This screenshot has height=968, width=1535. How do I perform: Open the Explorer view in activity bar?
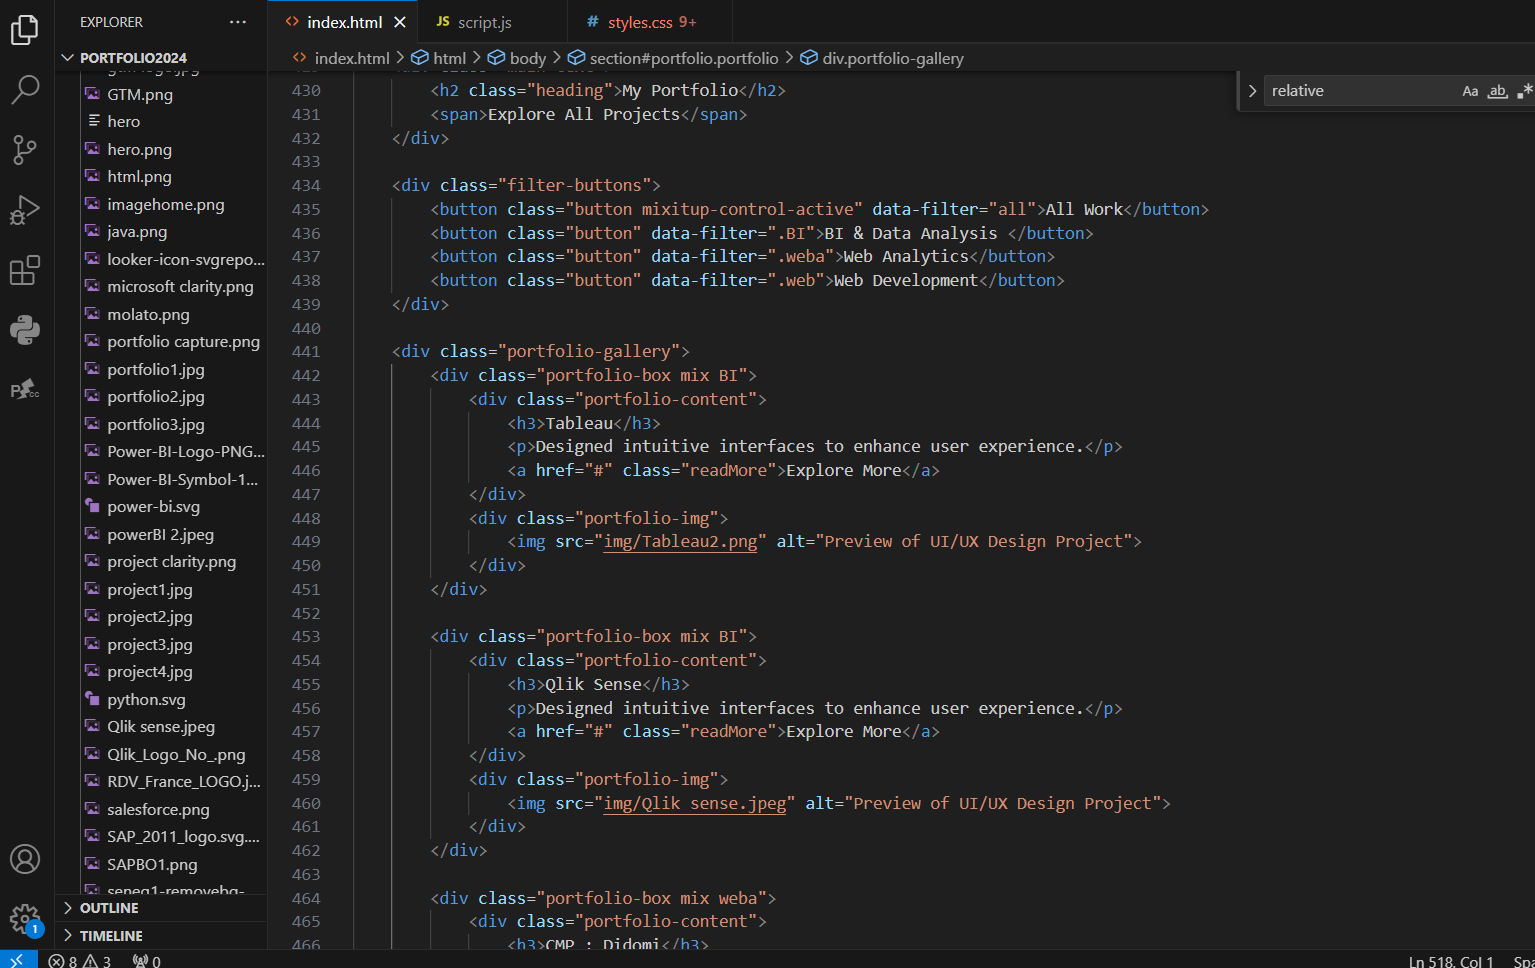point(25,30)
